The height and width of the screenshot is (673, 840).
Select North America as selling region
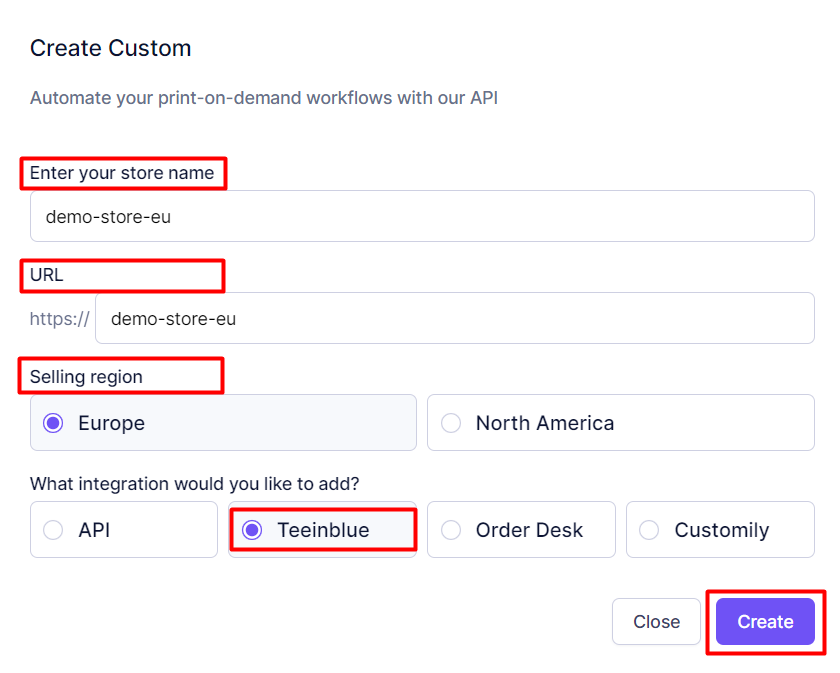click(x=620, y=423)
